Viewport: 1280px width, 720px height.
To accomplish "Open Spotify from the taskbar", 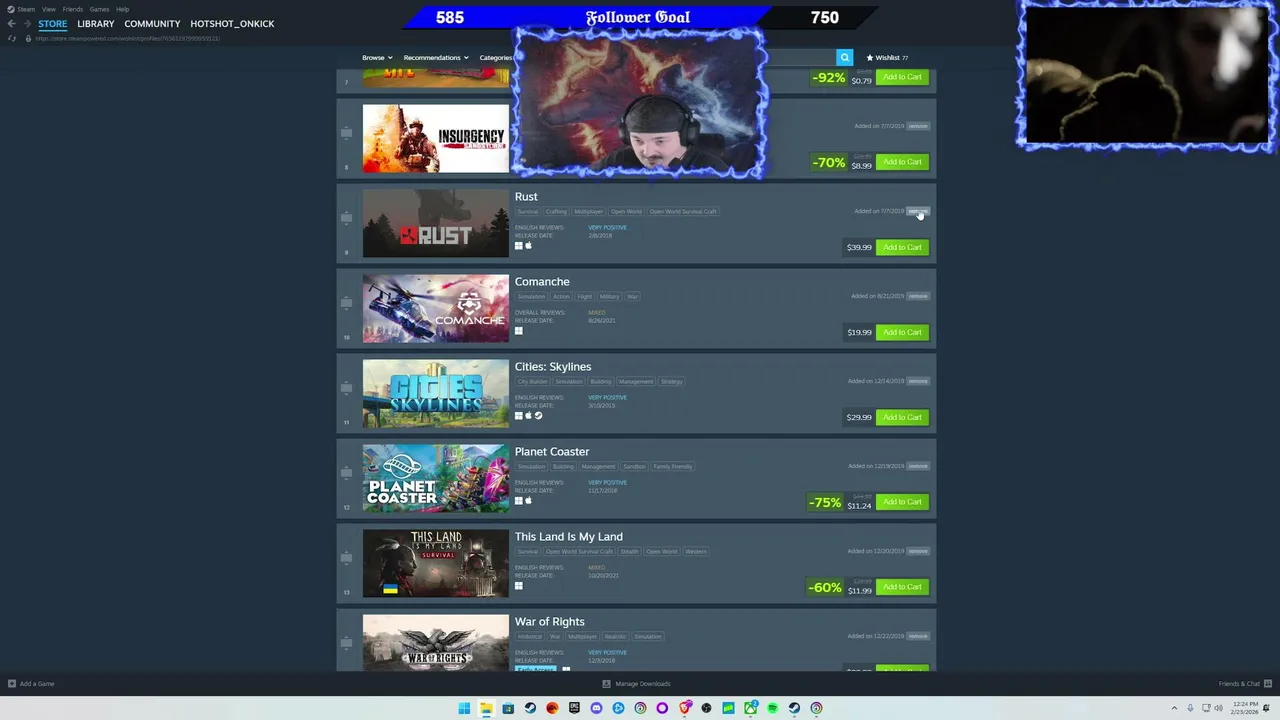I will (x=772, y=708).
